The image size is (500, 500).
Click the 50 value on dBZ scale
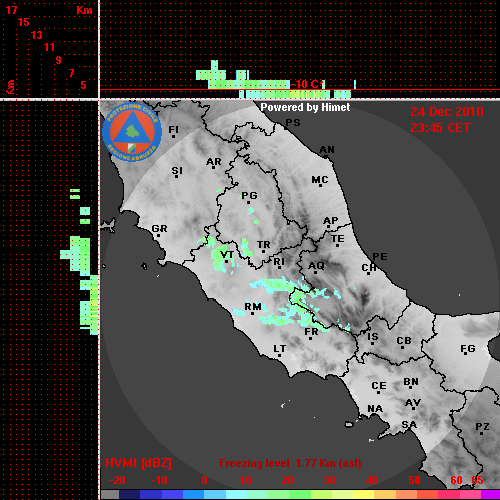click(414, 480)
